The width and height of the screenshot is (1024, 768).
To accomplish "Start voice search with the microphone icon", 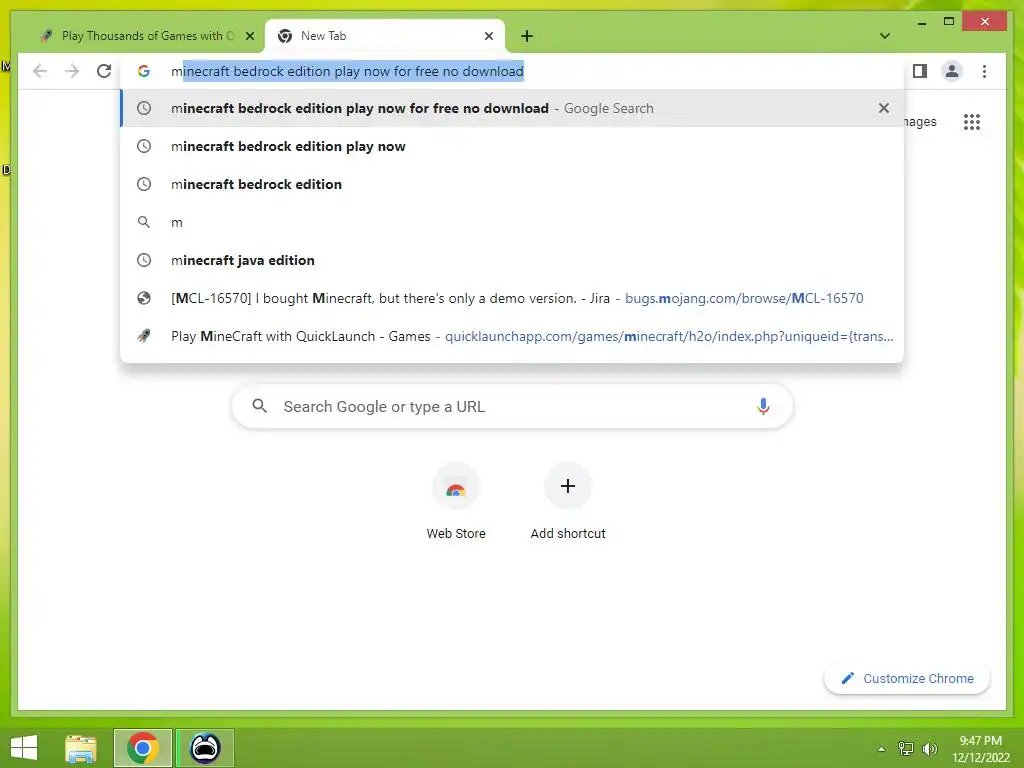I will tap(763, 406).
